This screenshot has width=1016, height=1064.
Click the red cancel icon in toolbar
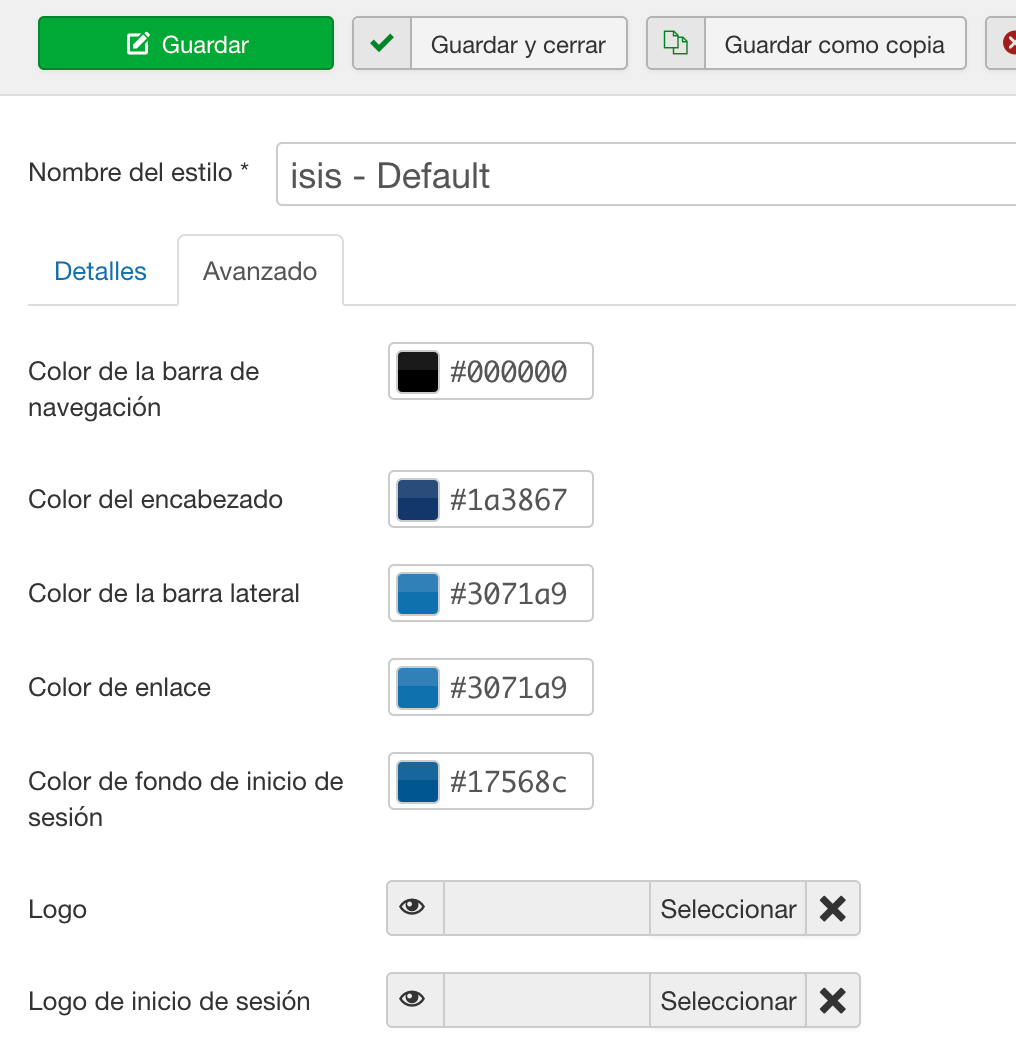point(1009,43)
